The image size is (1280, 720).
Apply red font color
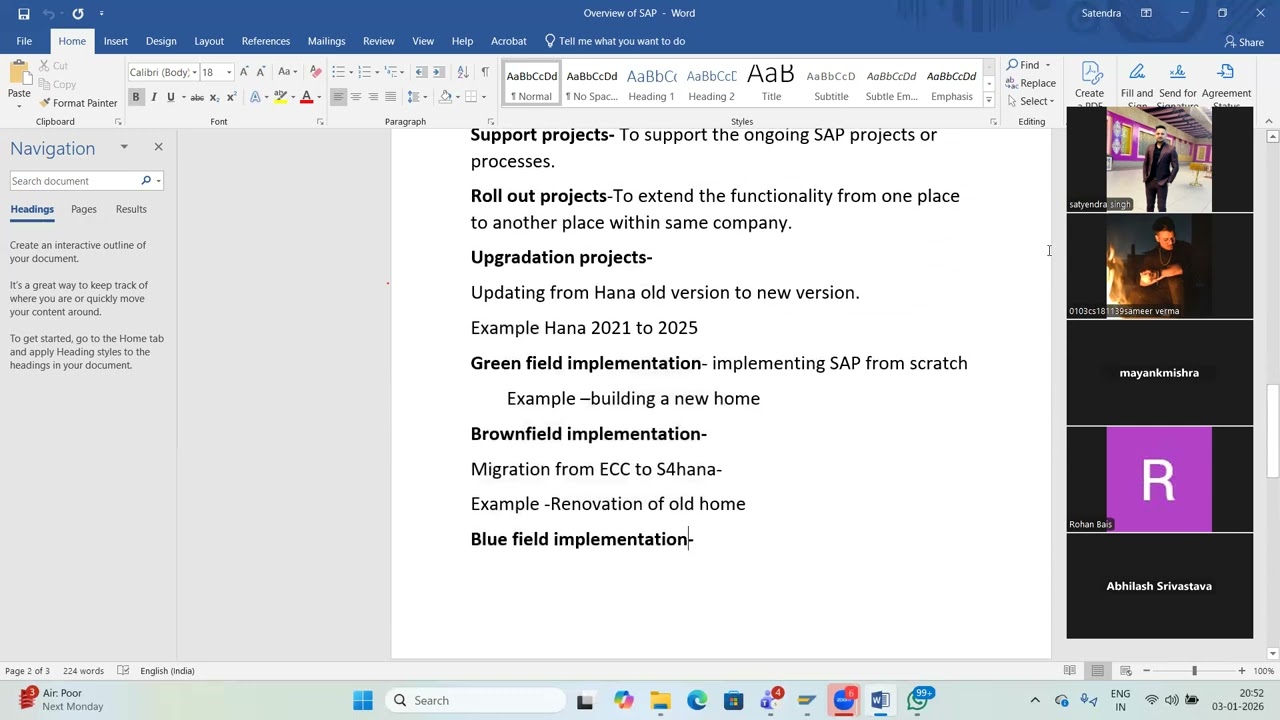tap(306, 97)
